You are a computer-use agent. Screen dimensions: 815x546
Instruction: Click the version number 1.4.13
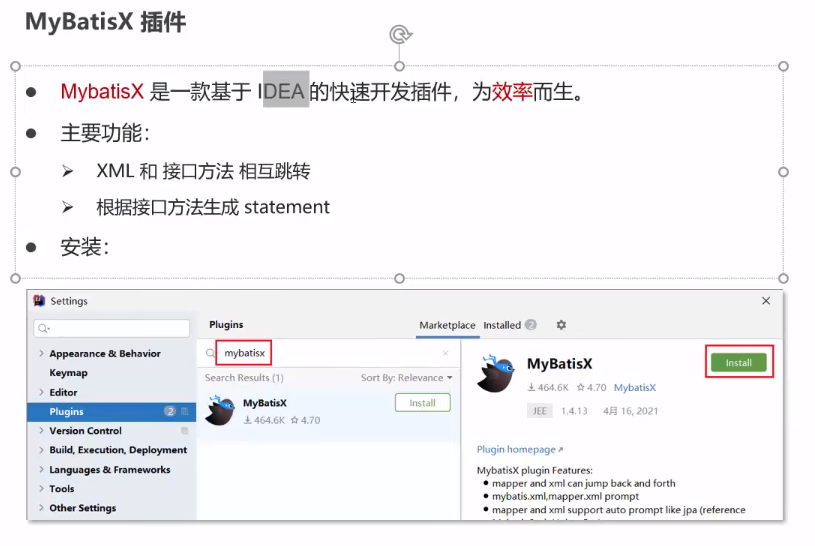[x=574, y=411]
